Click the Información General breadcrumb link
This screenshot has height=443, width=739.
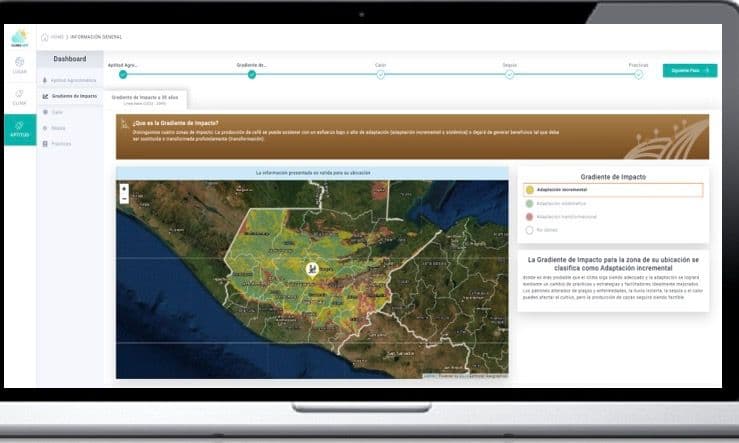pyautogui.click(x=96, y=37)
